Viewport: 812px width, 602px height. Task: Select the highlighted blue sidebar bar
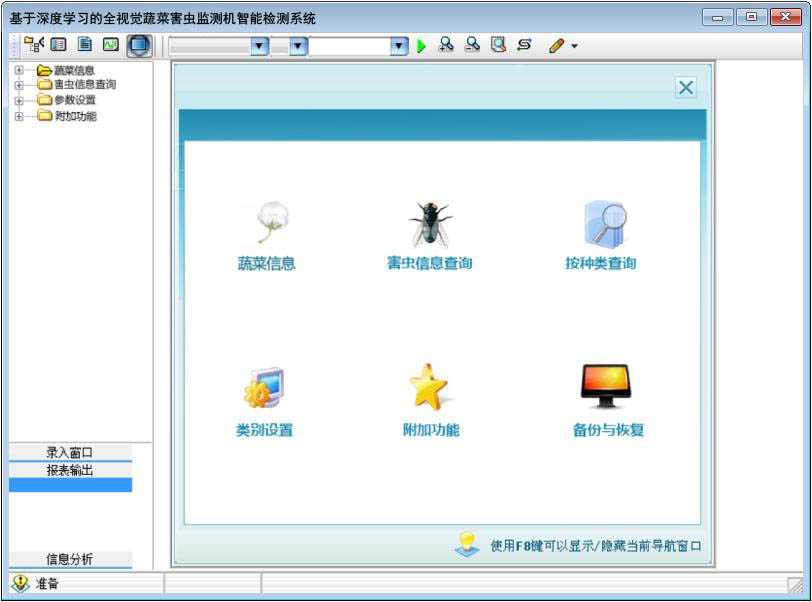[70, 485]
